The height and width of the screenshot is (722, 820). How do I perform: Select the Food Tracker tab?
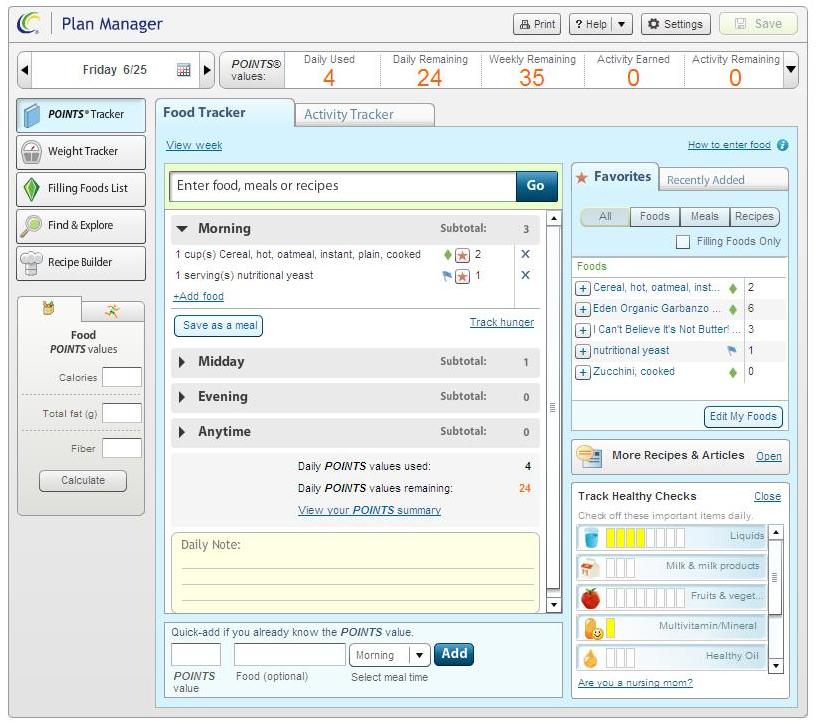[225, 112]
